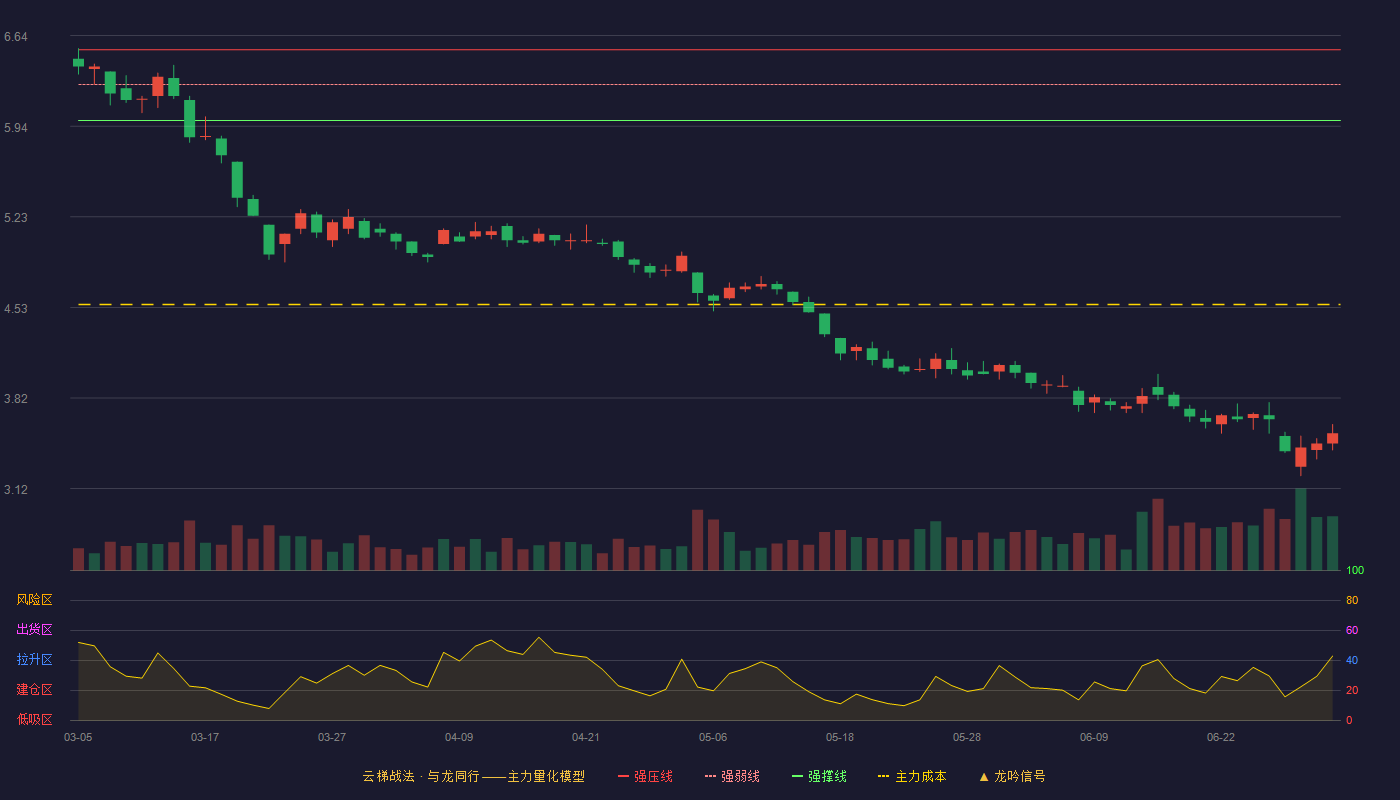
Task: Click the 05-18 date label
Action: (x=840, y=737)
